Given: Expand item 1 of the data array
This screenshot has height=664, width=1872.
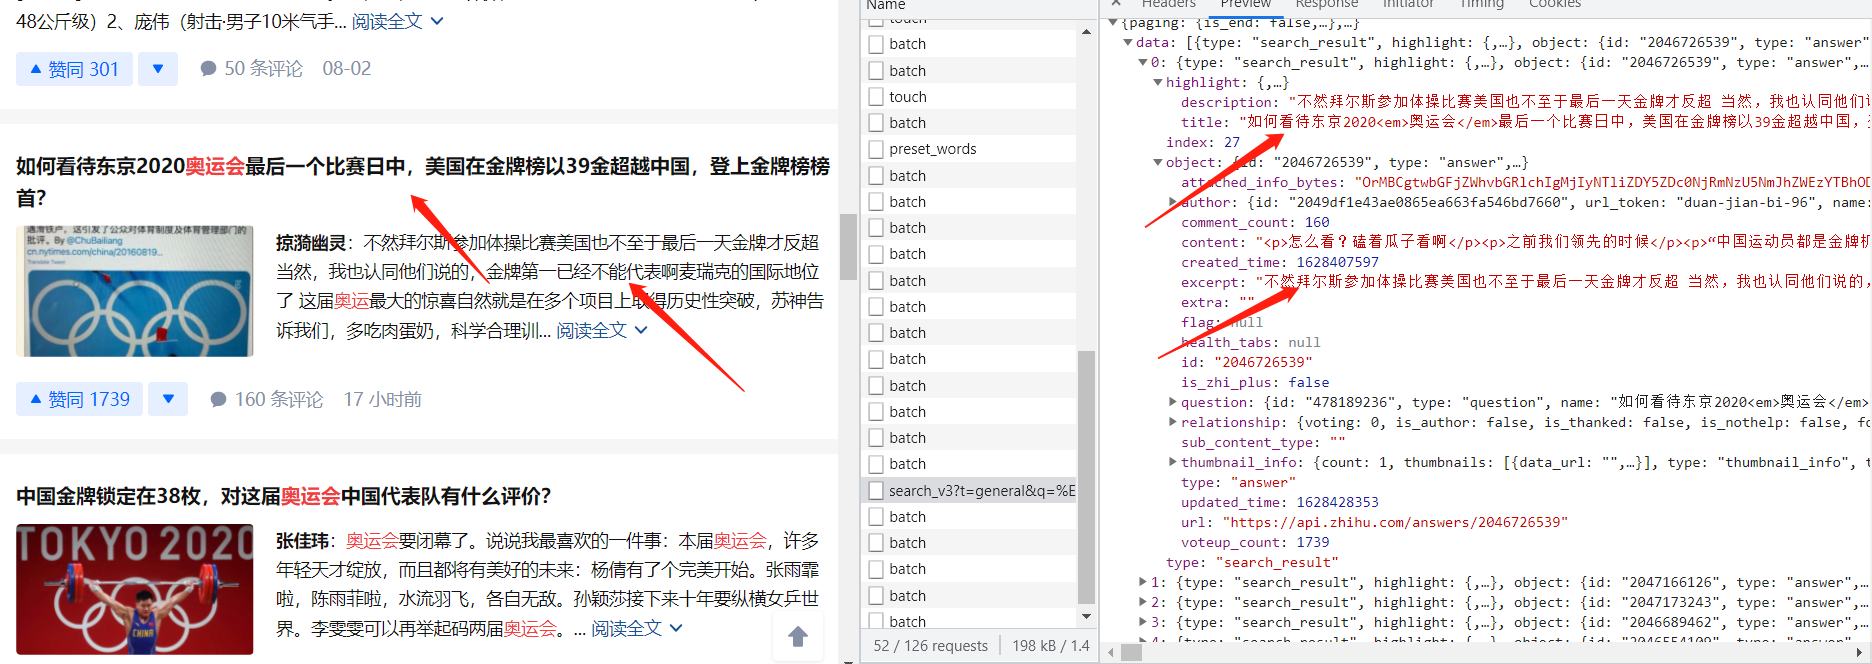Looking at the screenshot, I should click(1143, 582).
